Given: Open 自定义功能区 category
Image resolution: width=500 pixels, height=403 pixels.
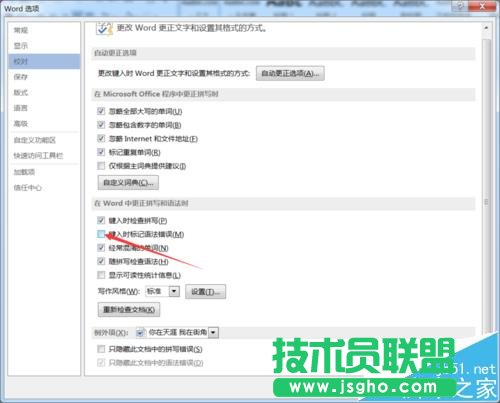Looking at the screenshot, I should pyautogui.click(x=44, y=140).
